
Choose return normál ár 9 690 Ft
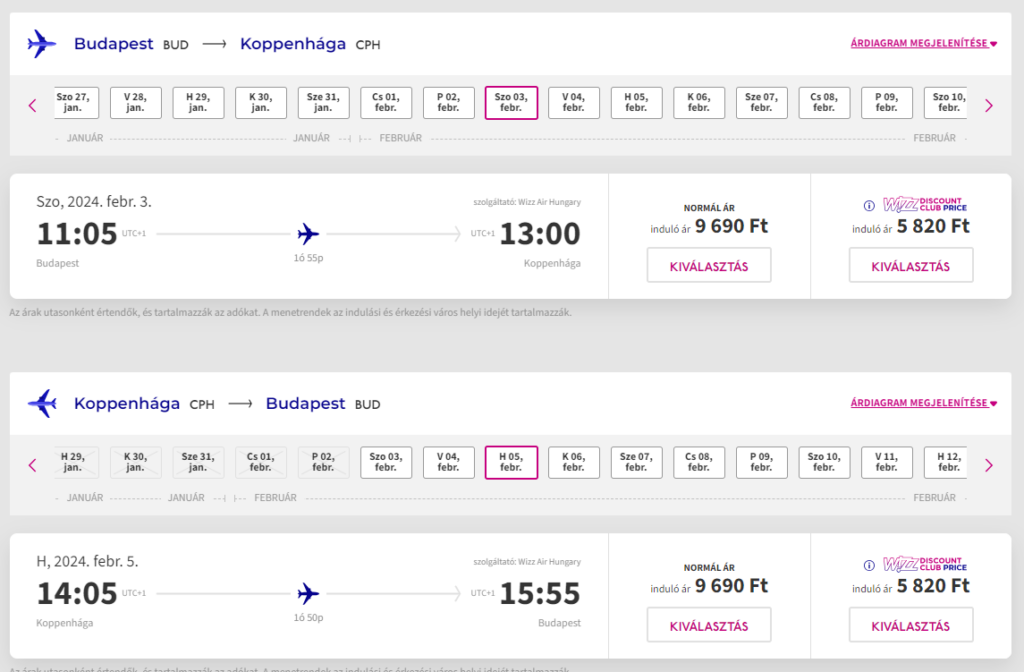click(709, 626)
